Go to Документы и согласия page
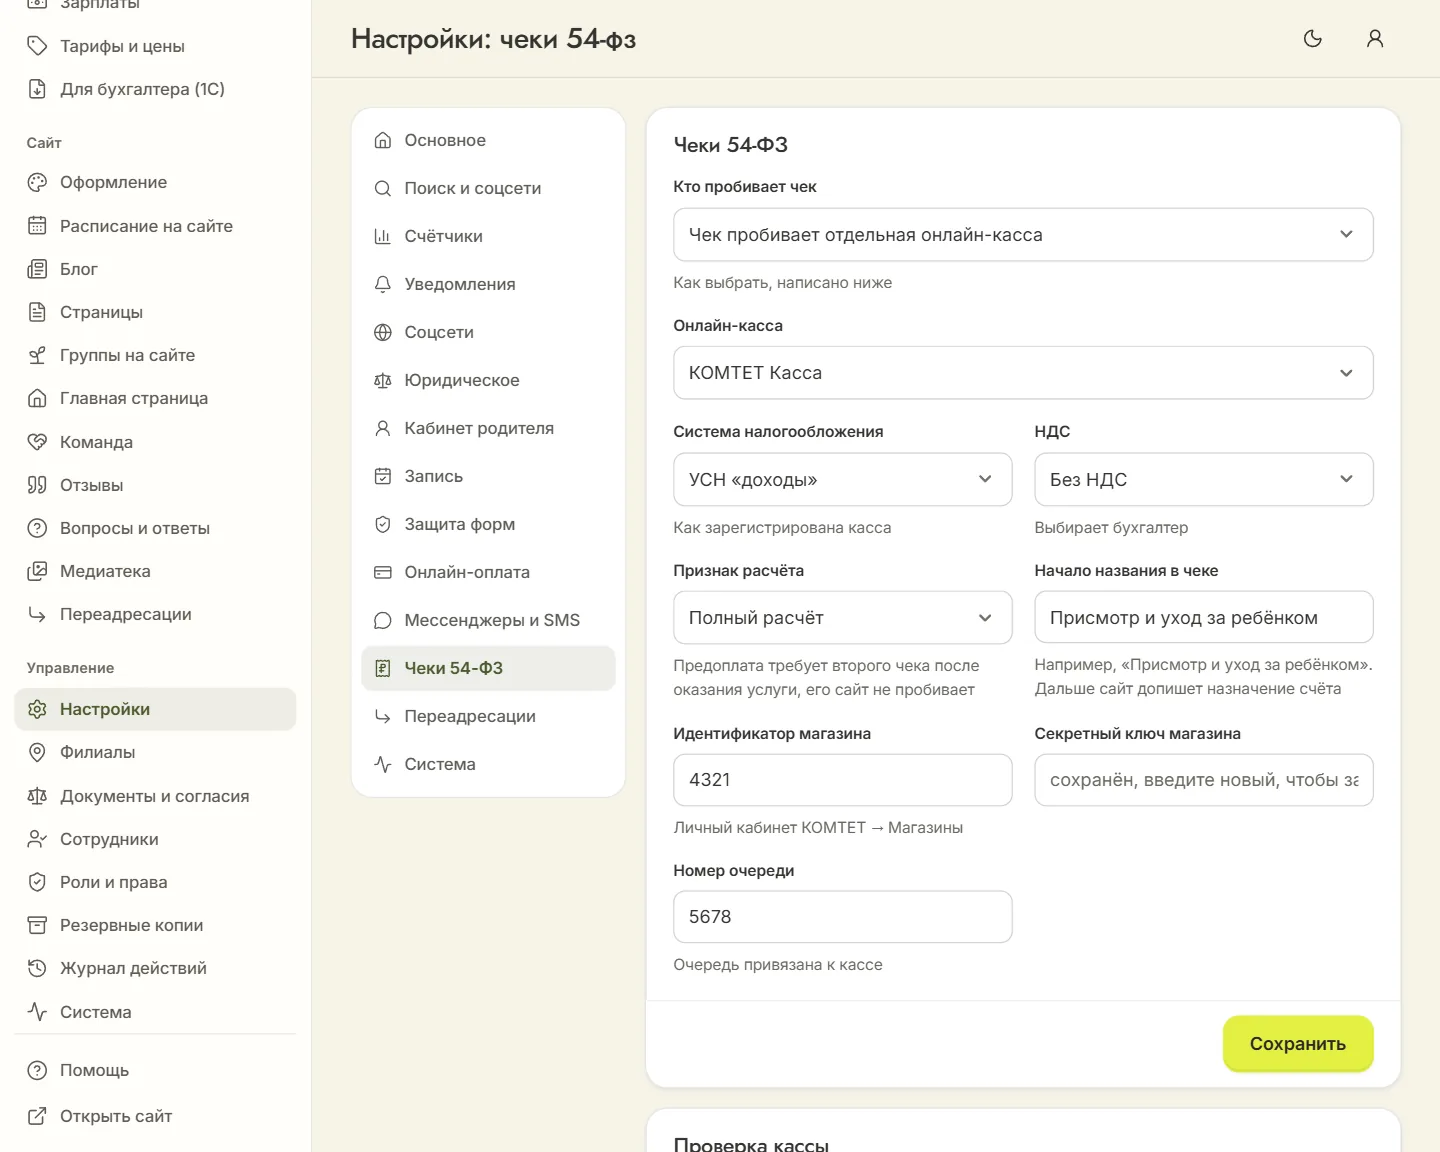This screenshot has height=1152, width=1440. tap(155, 796)
